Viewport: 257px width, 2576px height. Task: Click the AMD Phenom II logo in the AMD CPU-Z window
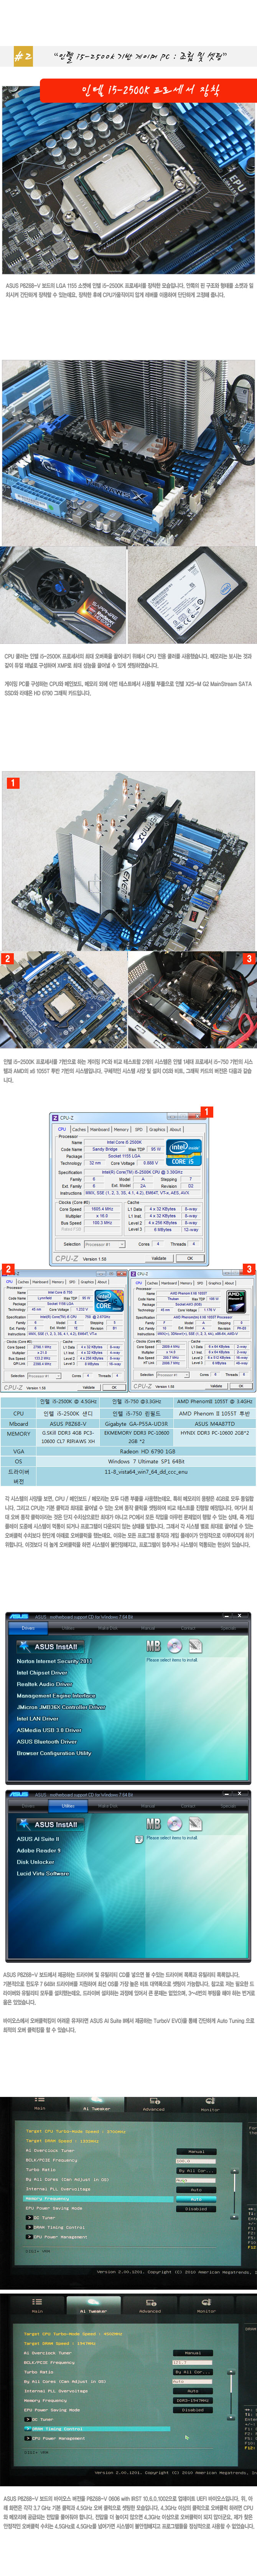tap(236, 1300)
